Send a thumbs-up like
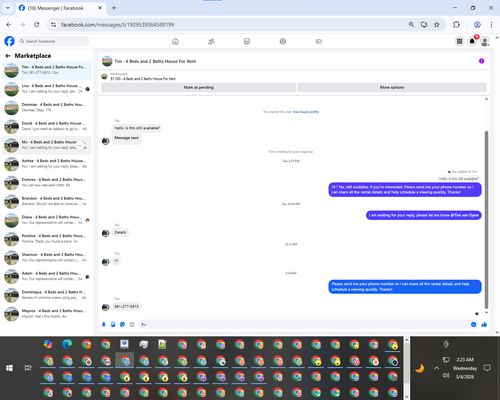Screen dimensions: 500x400 click(x=484, y=324)
